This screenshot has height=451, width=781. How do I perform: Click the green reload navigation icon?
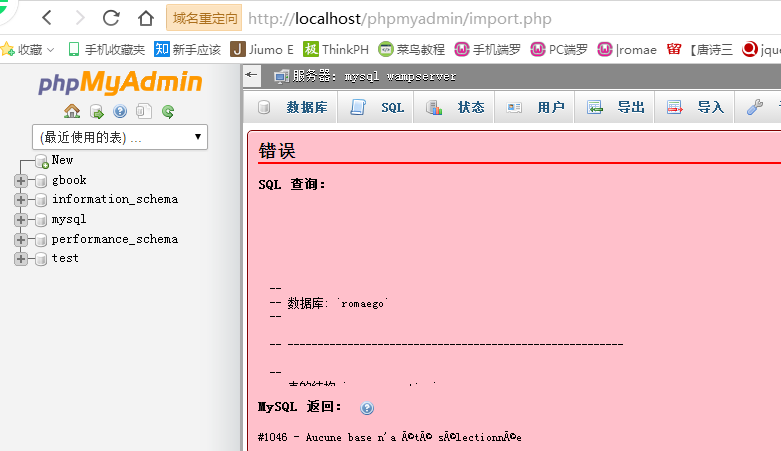pos(168,111)
